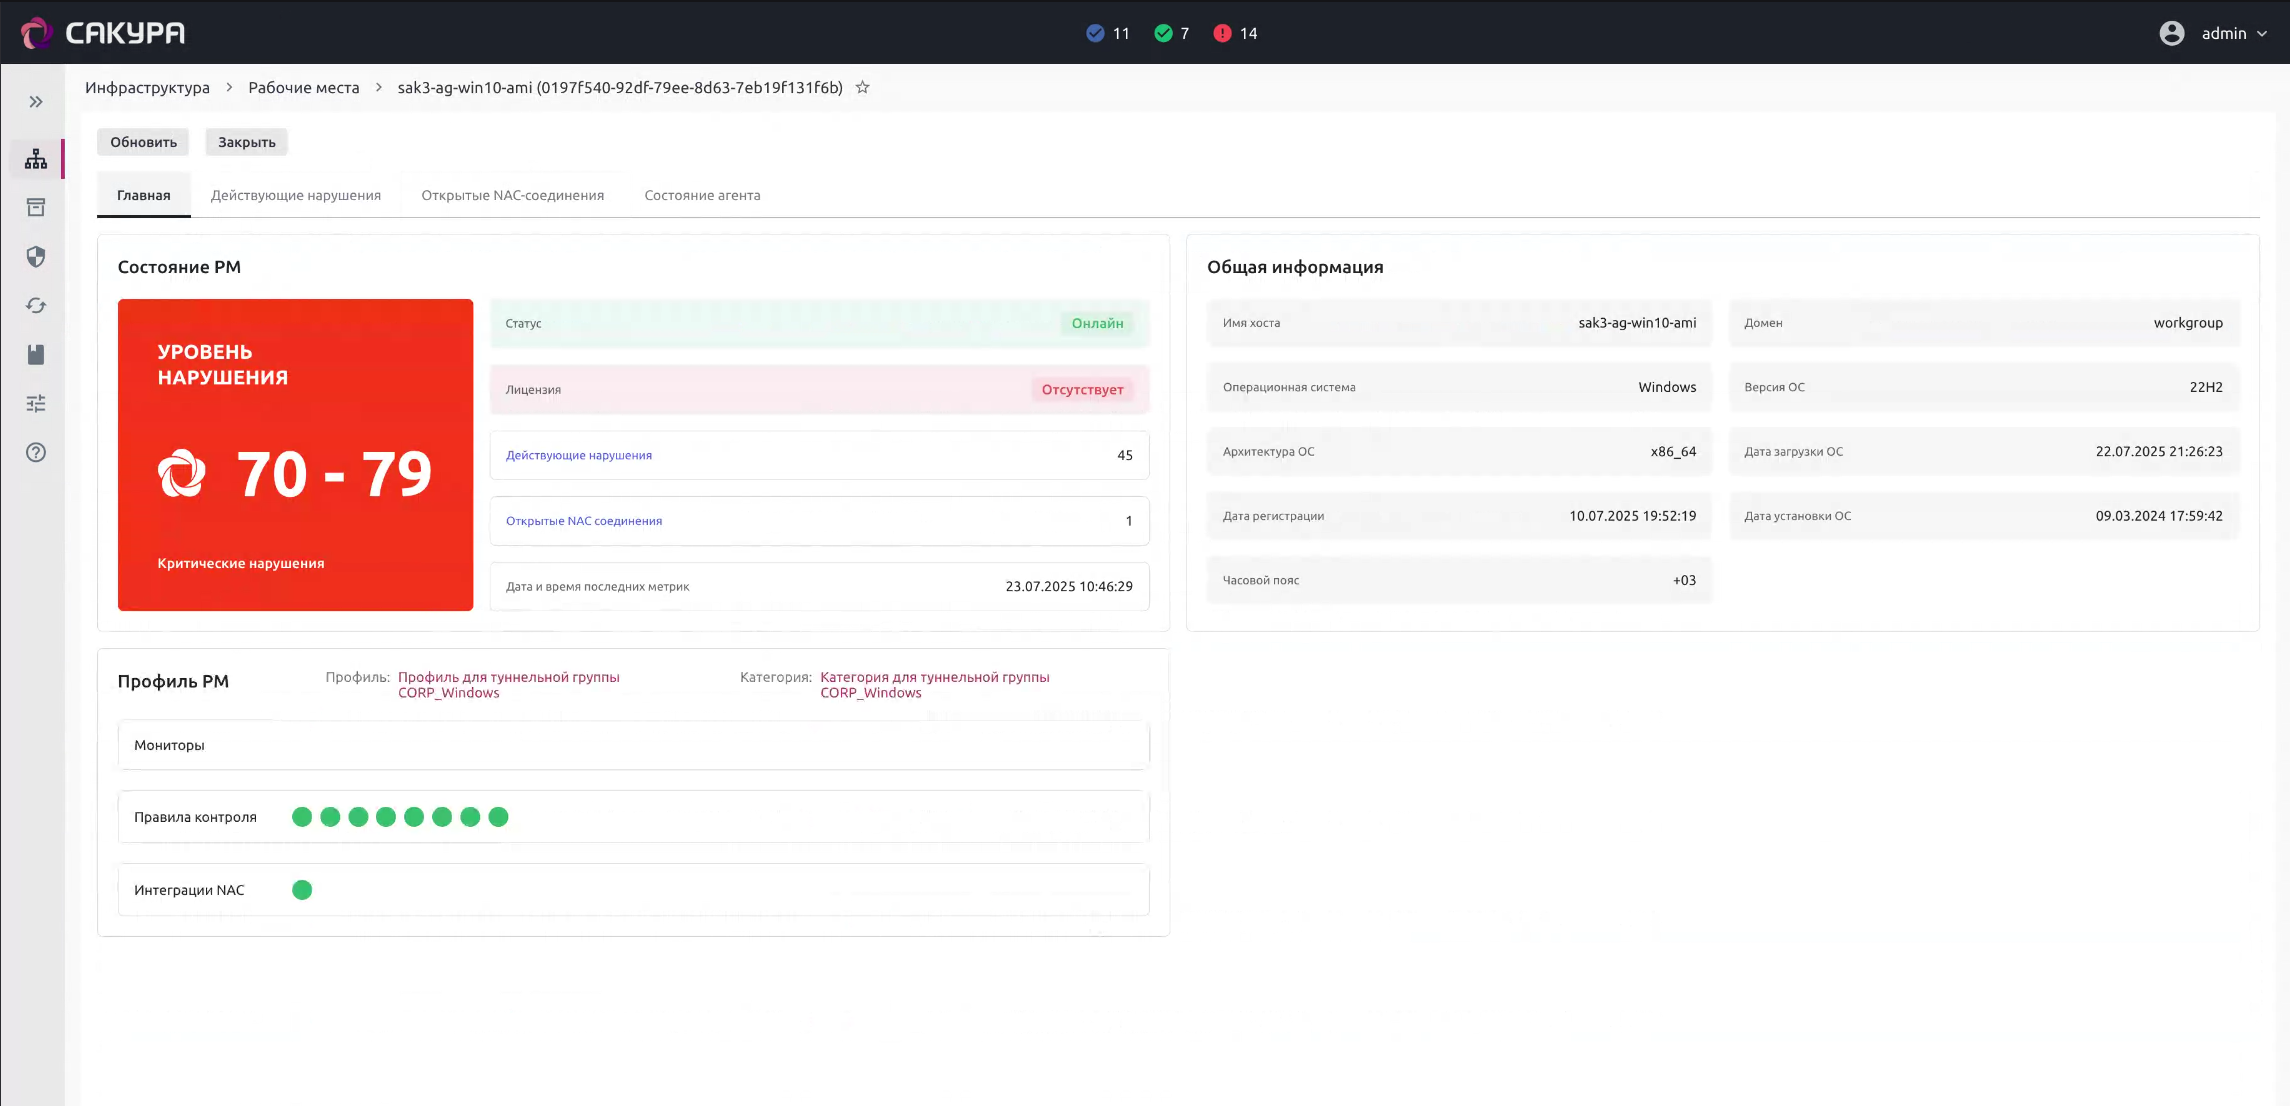Open the sliders settings sidebar icon
Image resolution: width=2290 pixels, height=1106 pixels.
[x=36, y=404]
